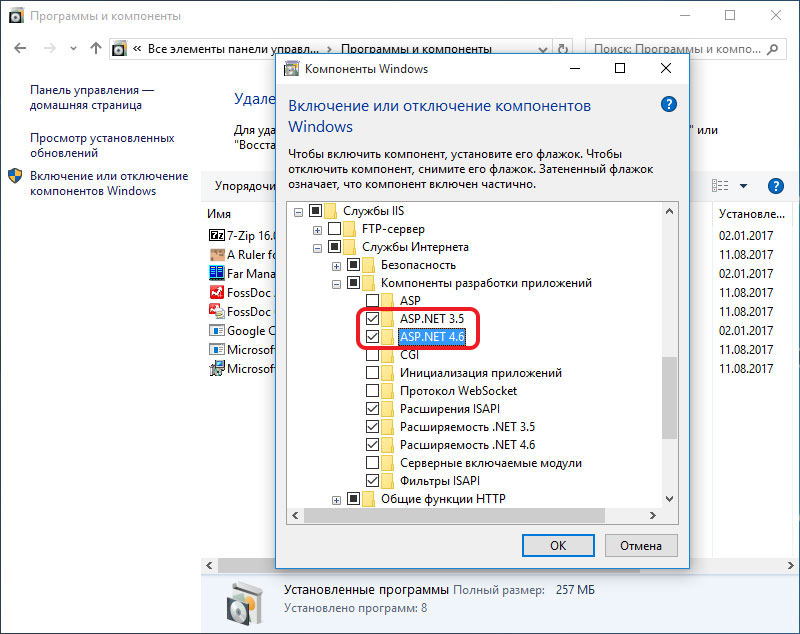The width and height of the screenshot is (800, 634).
Task: Check Инициализация приложений checkbox
Action: pos(372,373)
